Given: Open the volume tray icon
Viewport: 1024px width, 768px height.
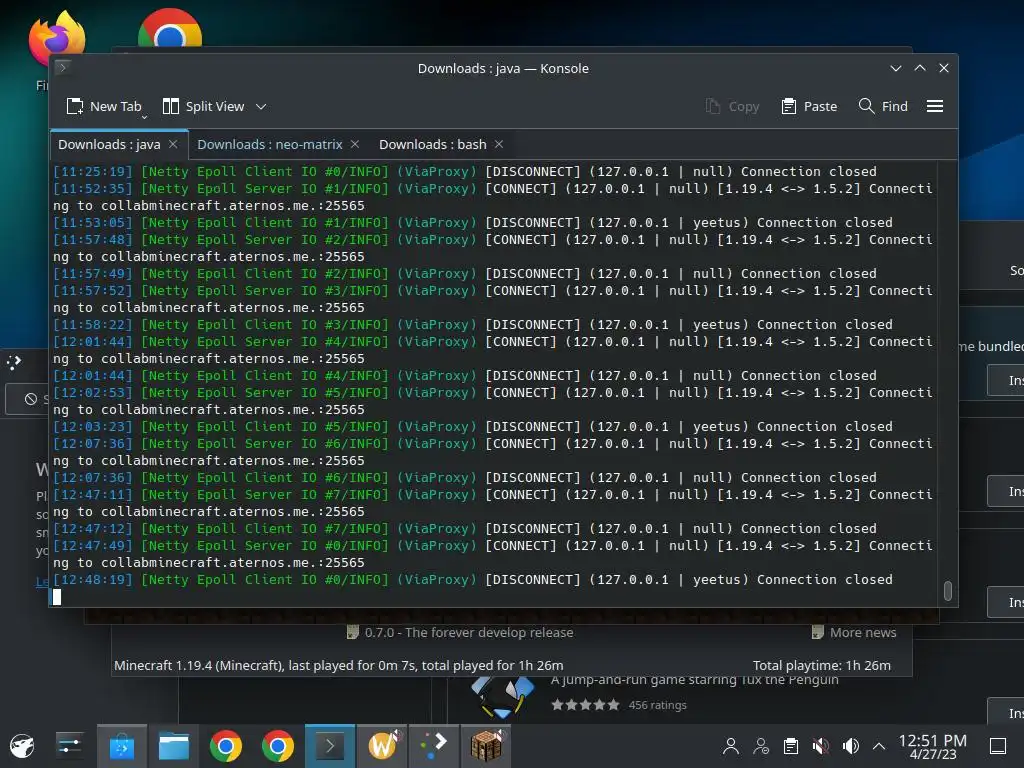Looking at the screenshot, I should coord(850,746).
